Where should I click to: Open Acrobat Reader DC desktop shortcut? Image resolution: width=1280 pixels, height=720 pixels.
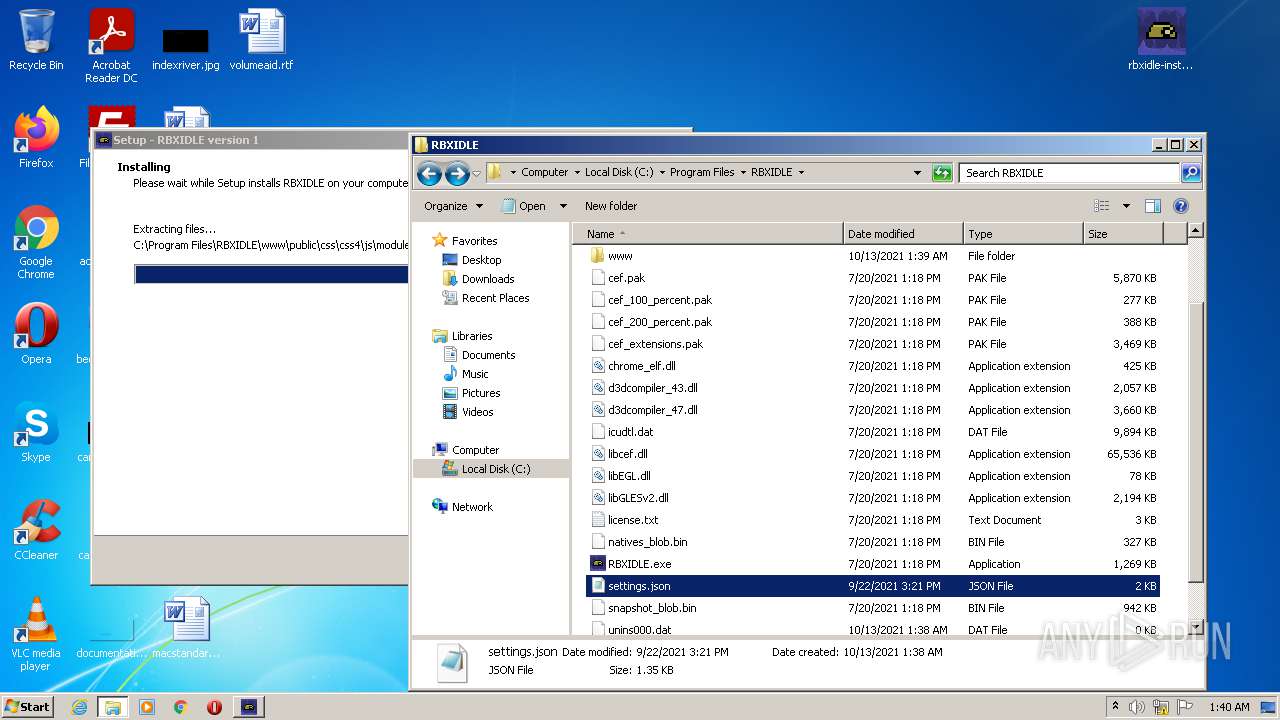click(x=111, y=46)
